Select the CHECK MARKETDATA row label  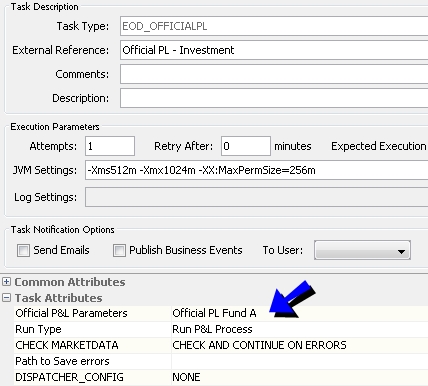(x=67, y=345)
